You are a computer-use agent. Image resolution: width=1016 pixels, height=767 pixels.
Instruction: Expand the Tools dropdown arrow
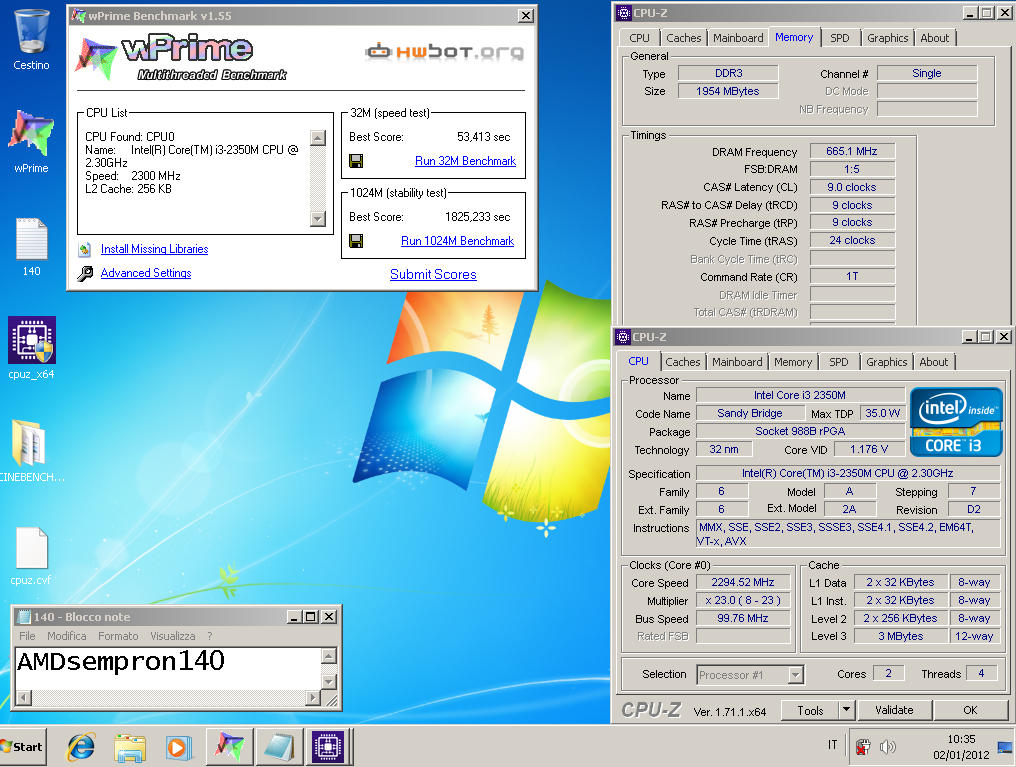click(846, 710)
